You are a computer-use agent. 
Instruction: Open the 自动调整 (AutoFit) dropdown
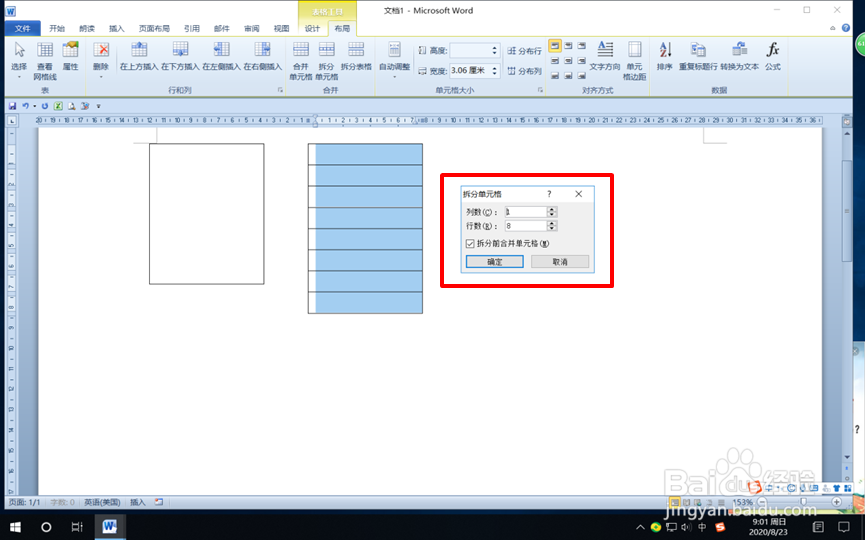tap(394, 60)
